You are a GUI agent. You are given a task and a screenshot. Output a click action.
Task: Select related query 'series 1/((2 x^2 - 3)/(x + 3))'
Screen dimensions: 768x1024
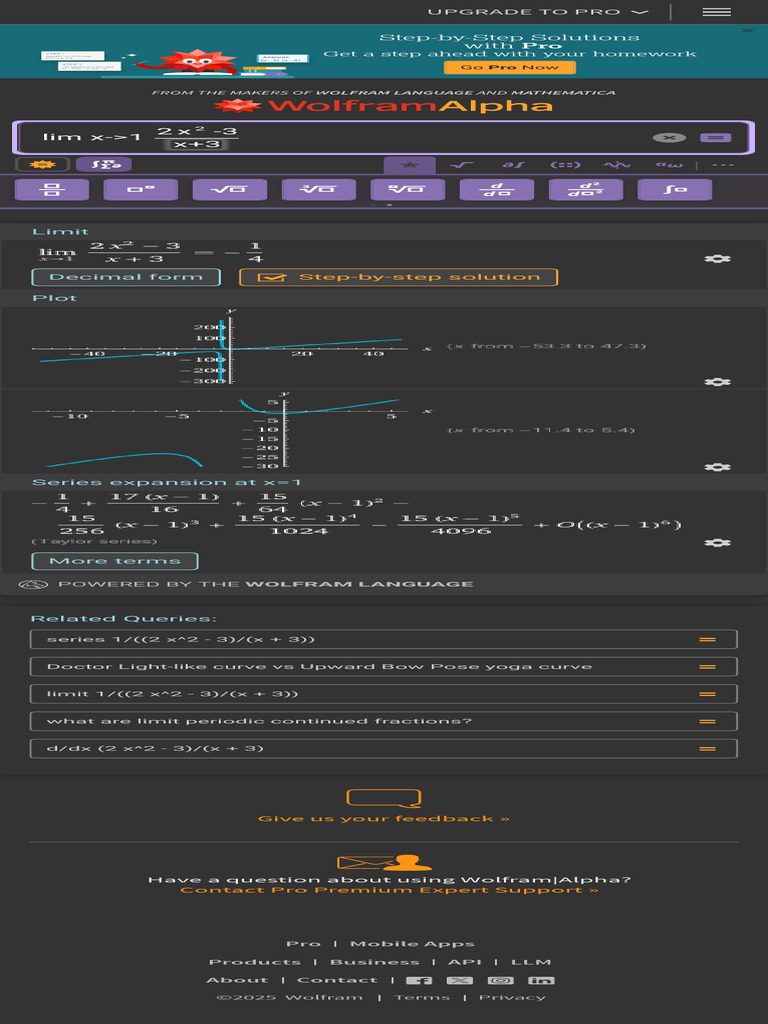tap(383, 639)
